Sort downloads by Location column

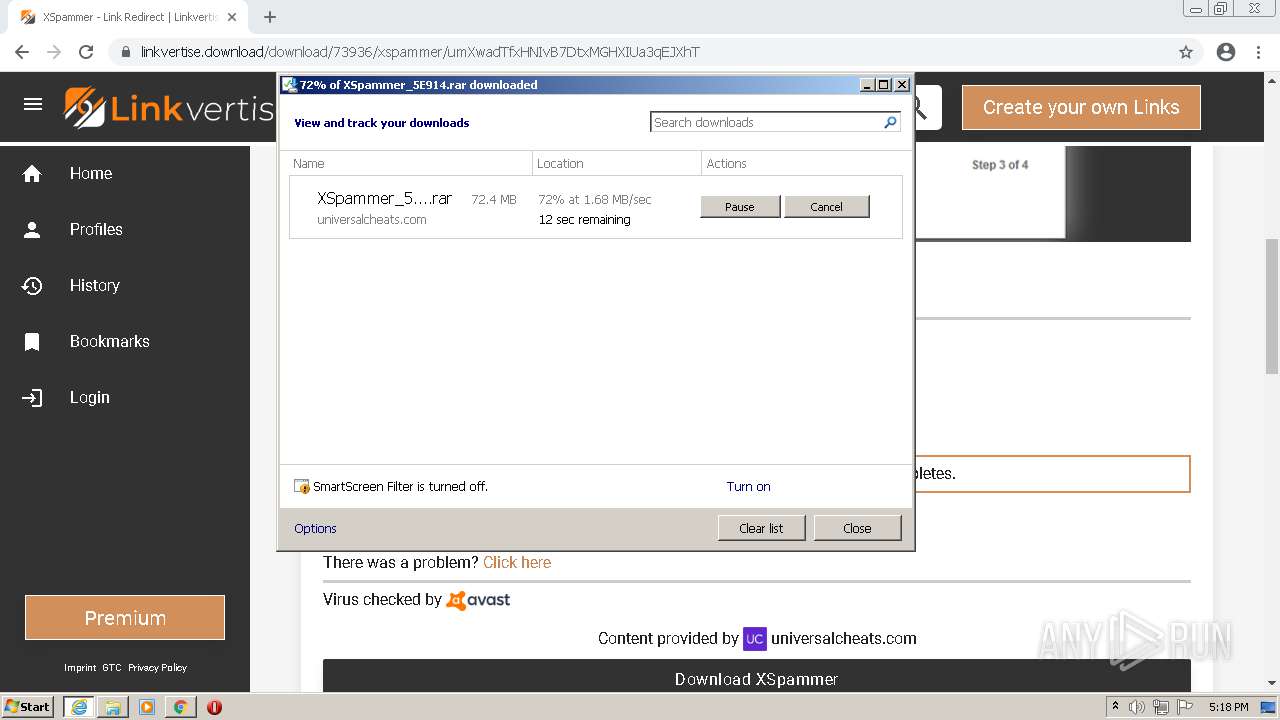617,163
